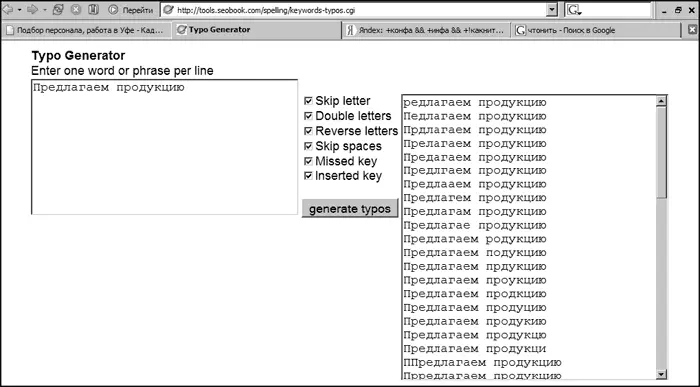Expand the address bar history dropdown
The width and height of the screenshot is (700, 387).
click(x=552, y=10)
